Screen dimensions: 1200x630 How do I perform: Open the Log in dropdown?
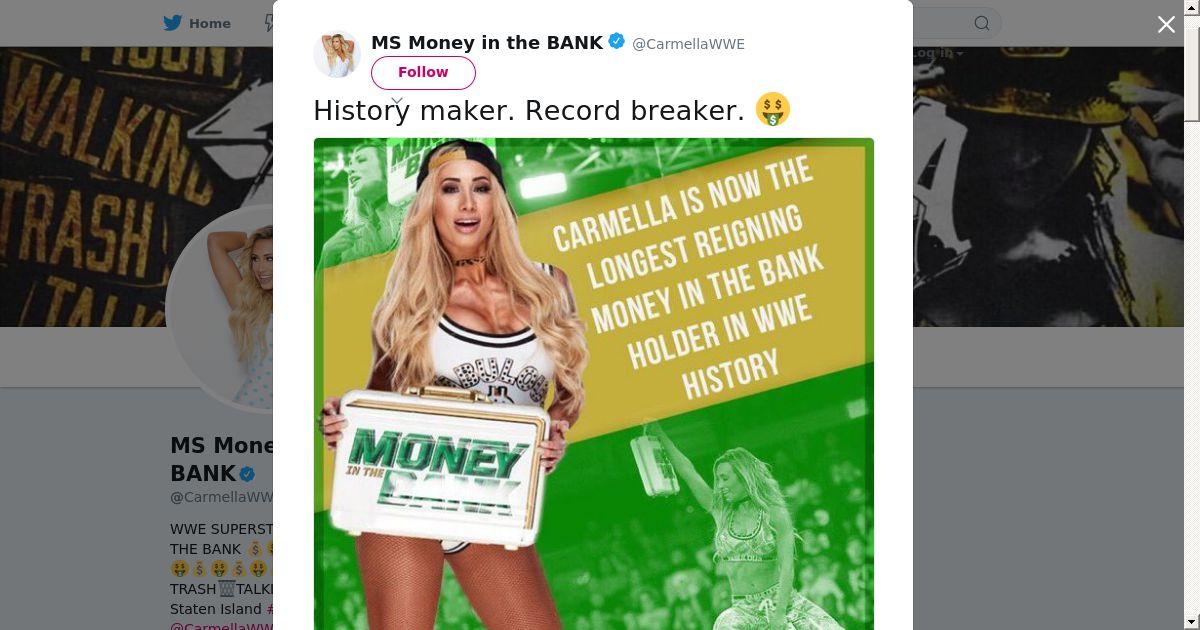[x=936, y=53]
